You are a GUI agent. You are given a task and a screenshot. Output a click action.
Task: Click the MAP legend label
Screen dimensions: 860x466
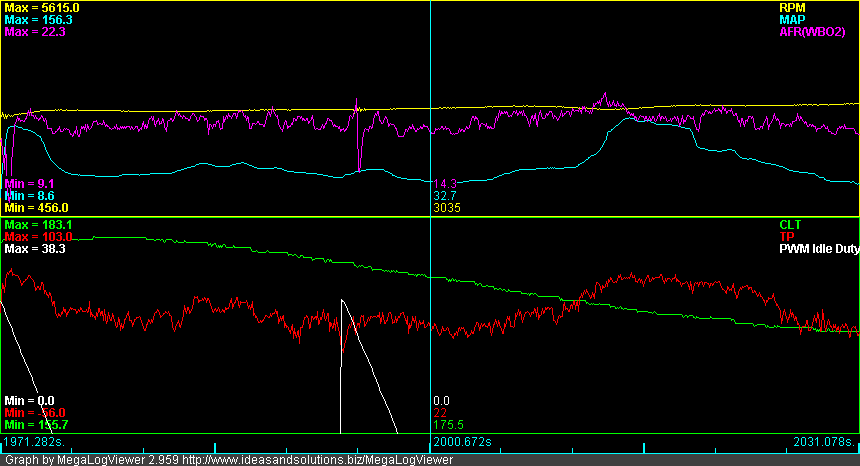(x=792, y=20)
